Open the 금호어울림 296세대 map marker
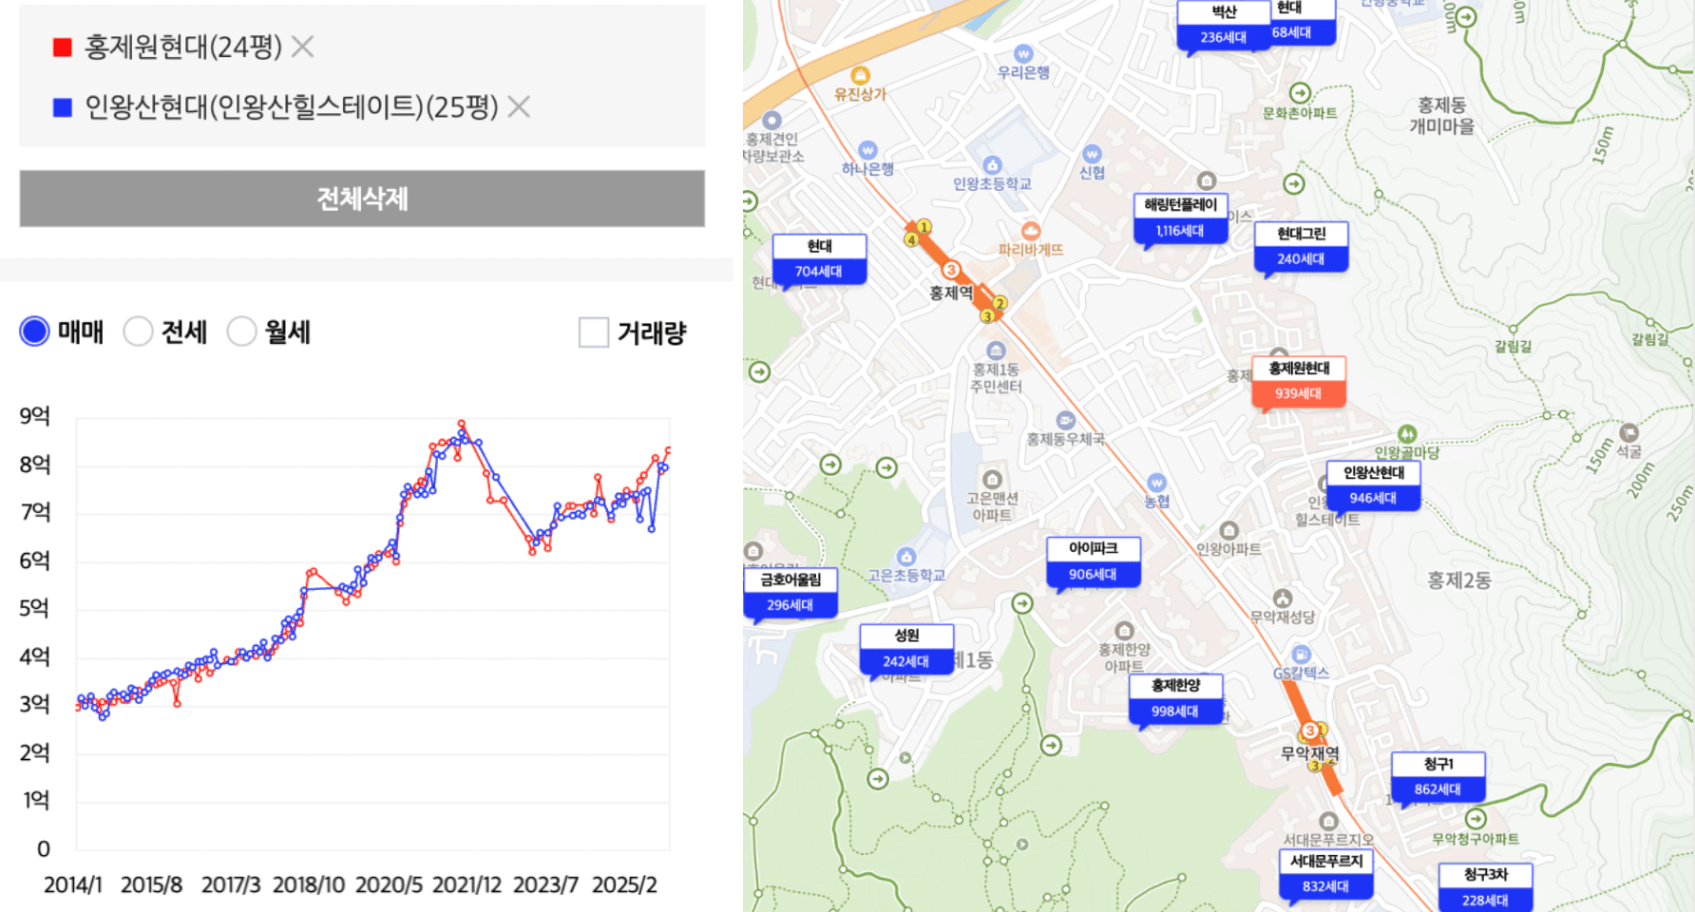Screen dimensions: 1695x912 click(790, 592)
